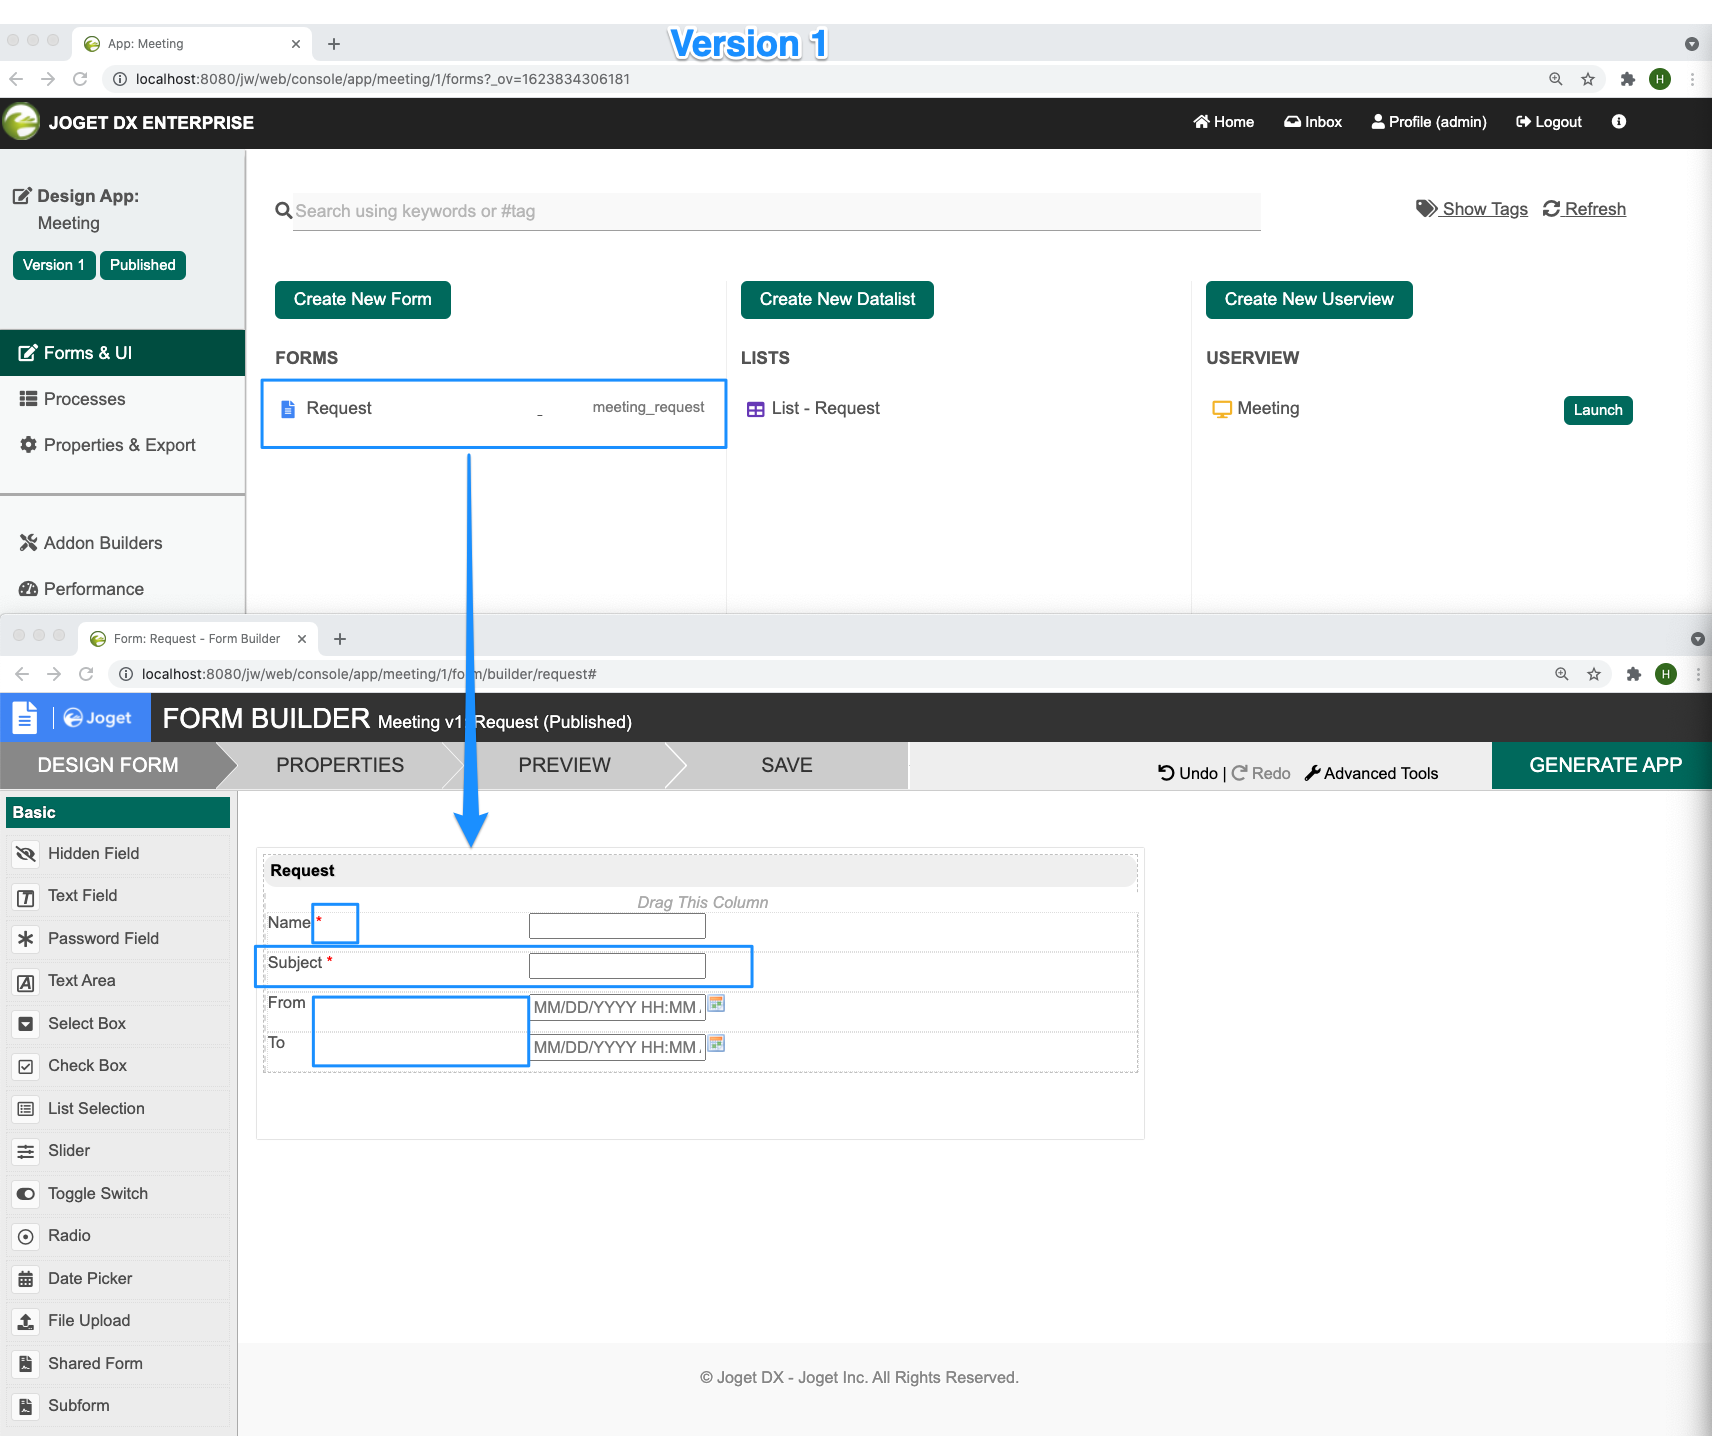The width and height of the screenshot is (1712, 1436).
Task: Open the From field calendar picker icon
Action: (716, 1004)
